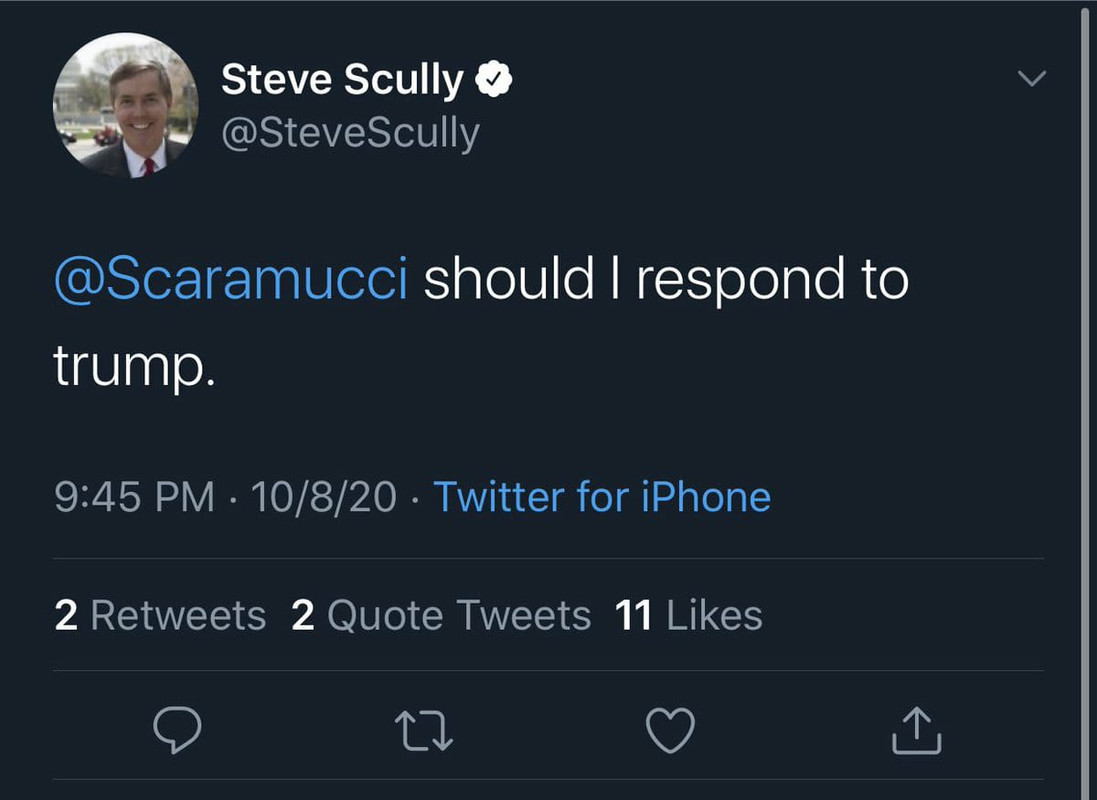Screen dimensions: 1097x800
Task: Click the tweet text 'should I respond to'
Action: pos(666,279)
